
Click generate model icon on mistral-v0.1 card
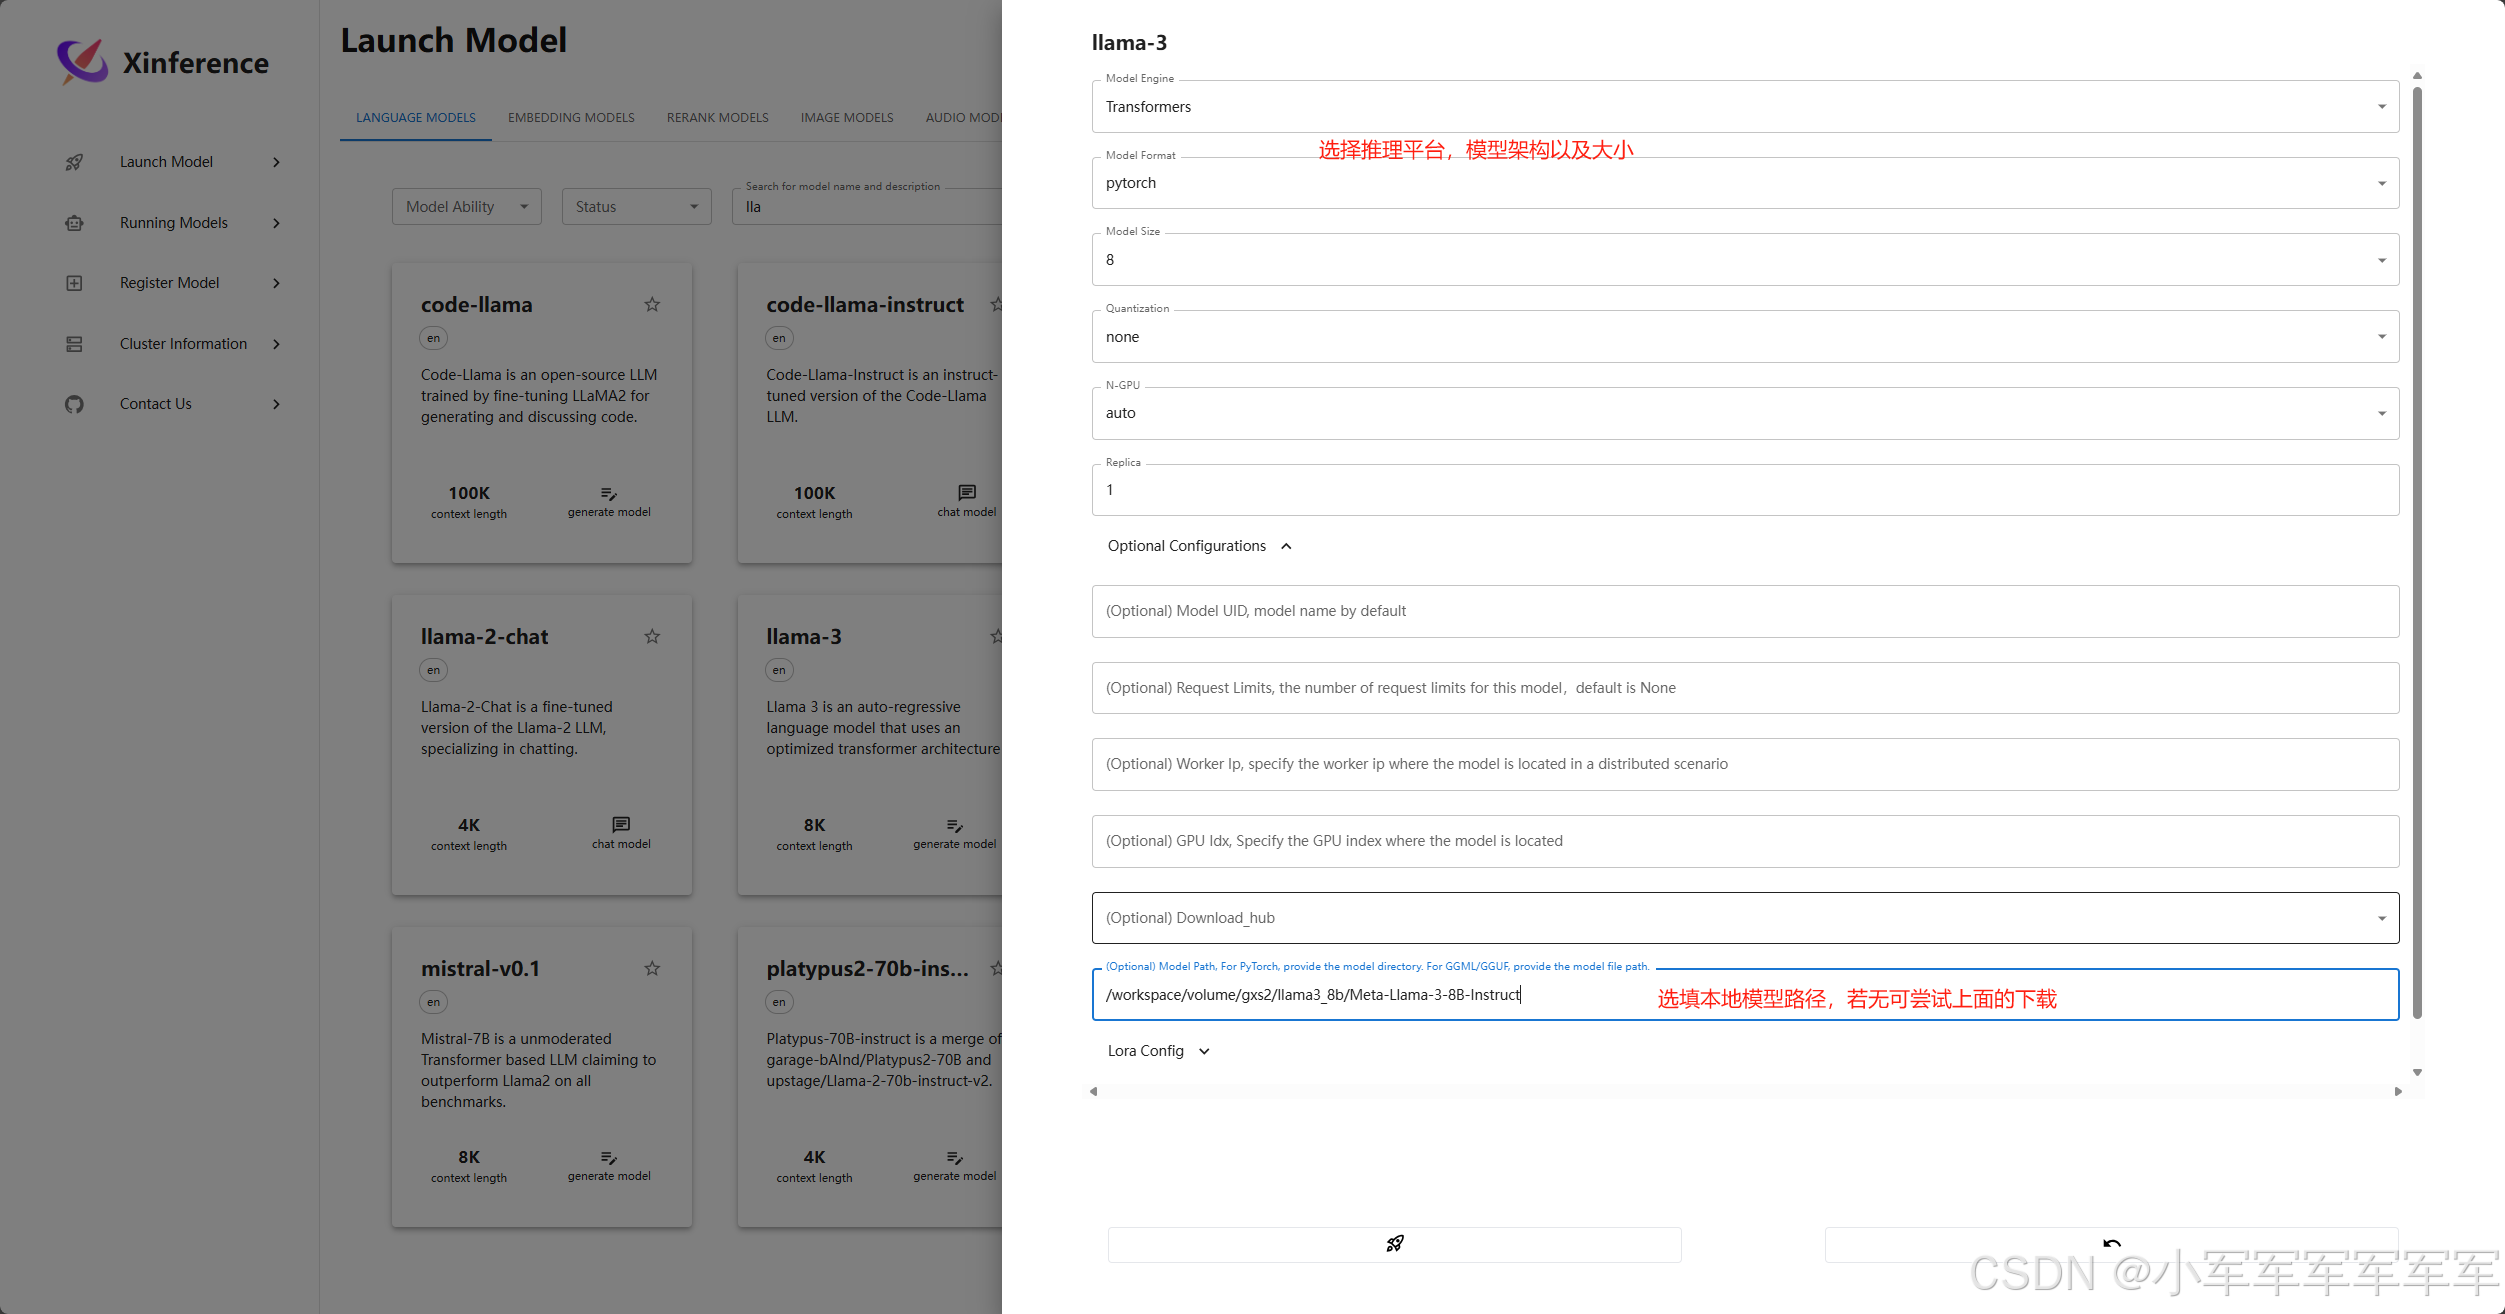[609, 1158]
